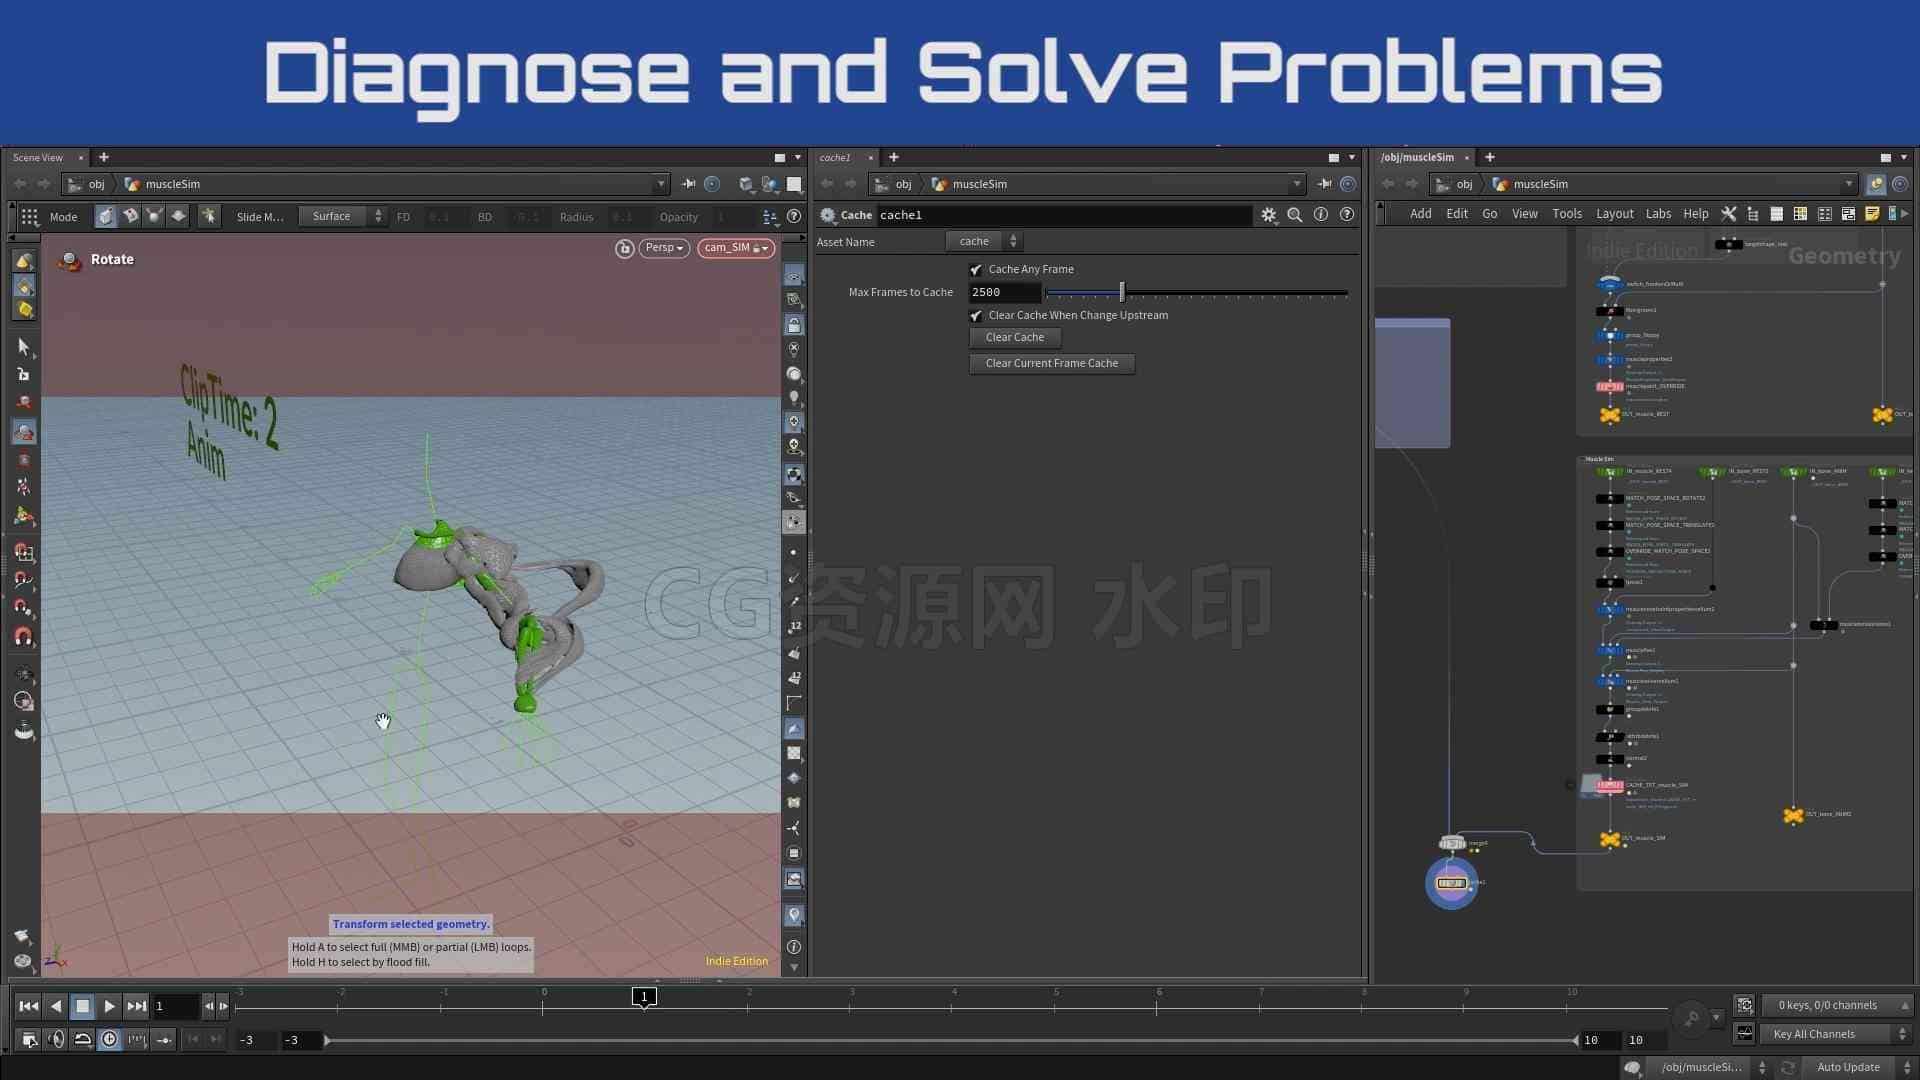The image size is (1920, 1080).
Task: Open the Persp viewport dropdown
Action: click(664, 248)
